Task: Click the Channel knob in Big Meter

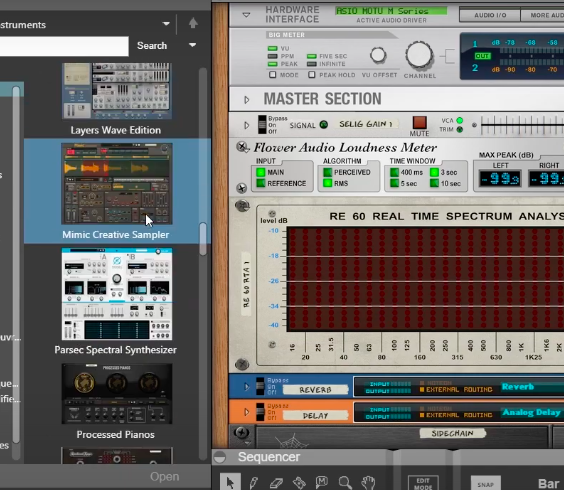Action: (419, 55)
